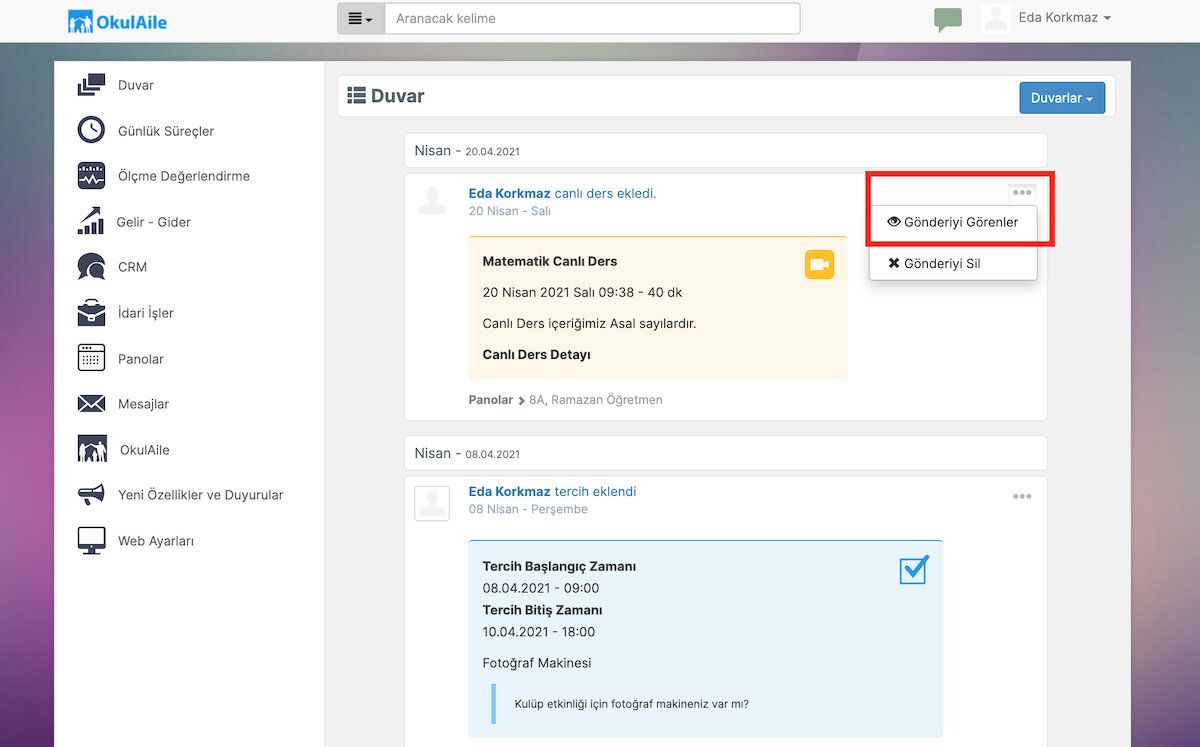This screenshot has width=1200, height=747.
Task: Click the megaphone icon for announcements
Action: tap(91, 494)
